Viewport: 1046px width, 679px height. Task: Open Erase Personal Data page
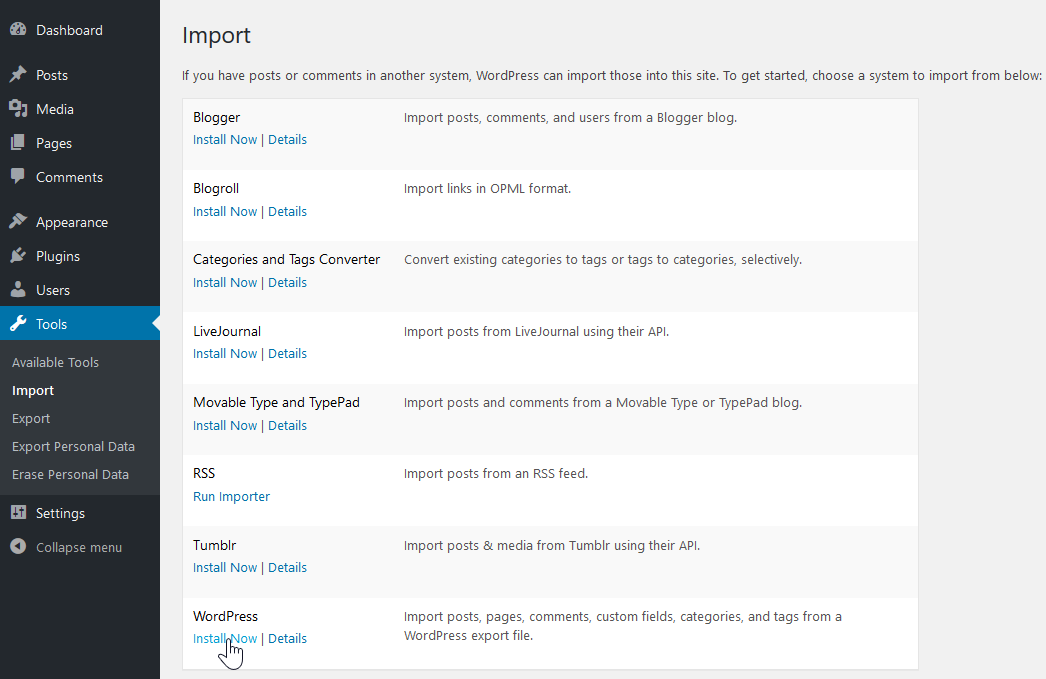click(x=70, y=474)
